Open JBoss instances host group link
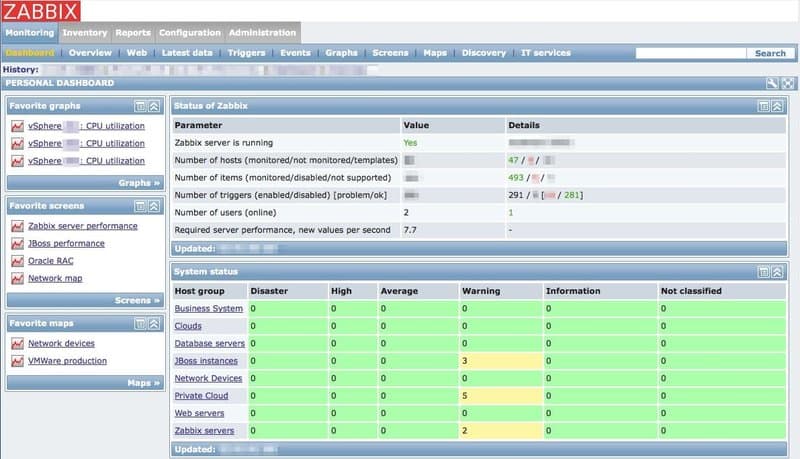800x459 pixels. click(x=206, y=361)
